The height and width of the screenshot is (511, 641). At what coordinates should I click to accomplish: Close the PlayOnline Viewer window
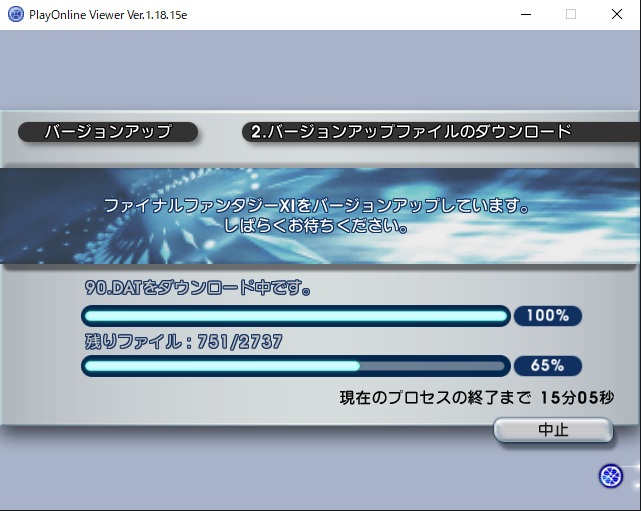pyautogui.click(x=617, y=15)
